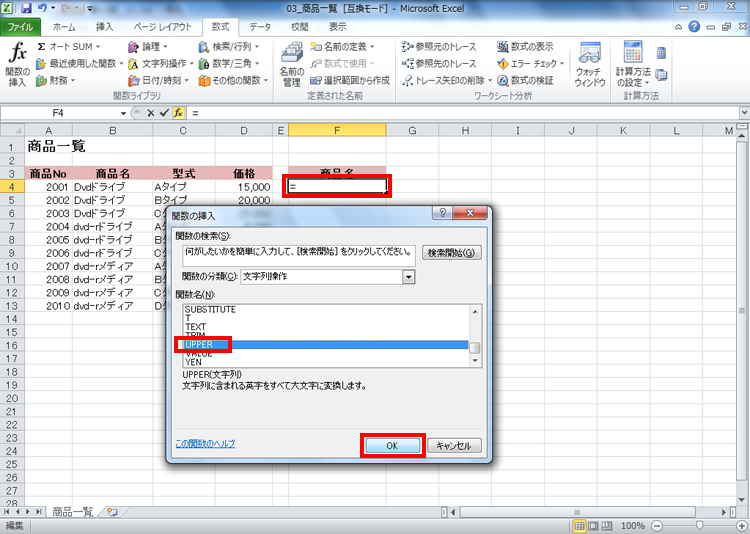
Task: Select Normal view in status bar
Action: [579, 526]
